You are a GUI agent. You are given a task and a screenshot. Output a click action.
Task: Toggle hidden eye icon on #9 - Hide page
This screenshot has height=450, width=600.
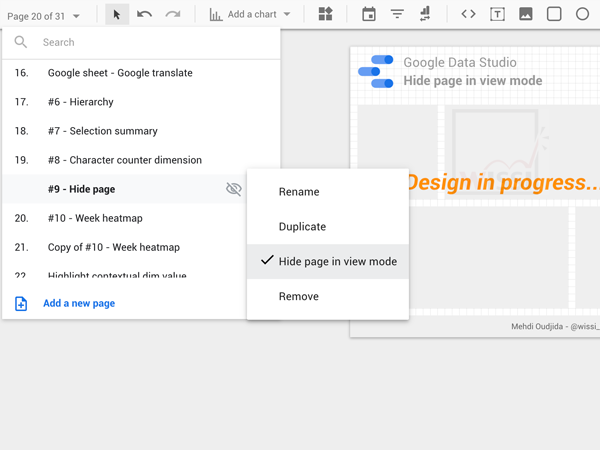click(x=234, y=189)
